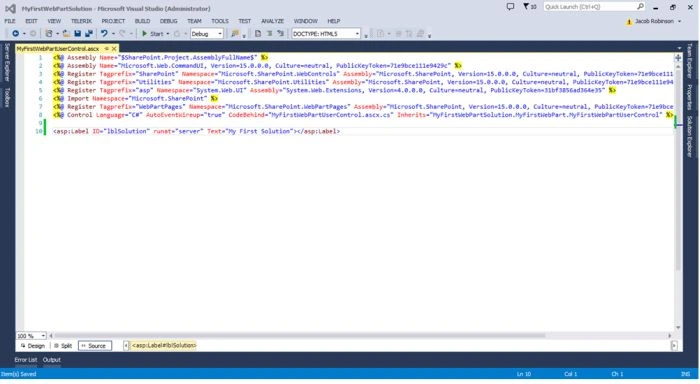Screen dimensions: 700x384
Task: Open the DOCTYPE: HTML5 dropdown
Action: pyautogui.click(x=326, y=33)
